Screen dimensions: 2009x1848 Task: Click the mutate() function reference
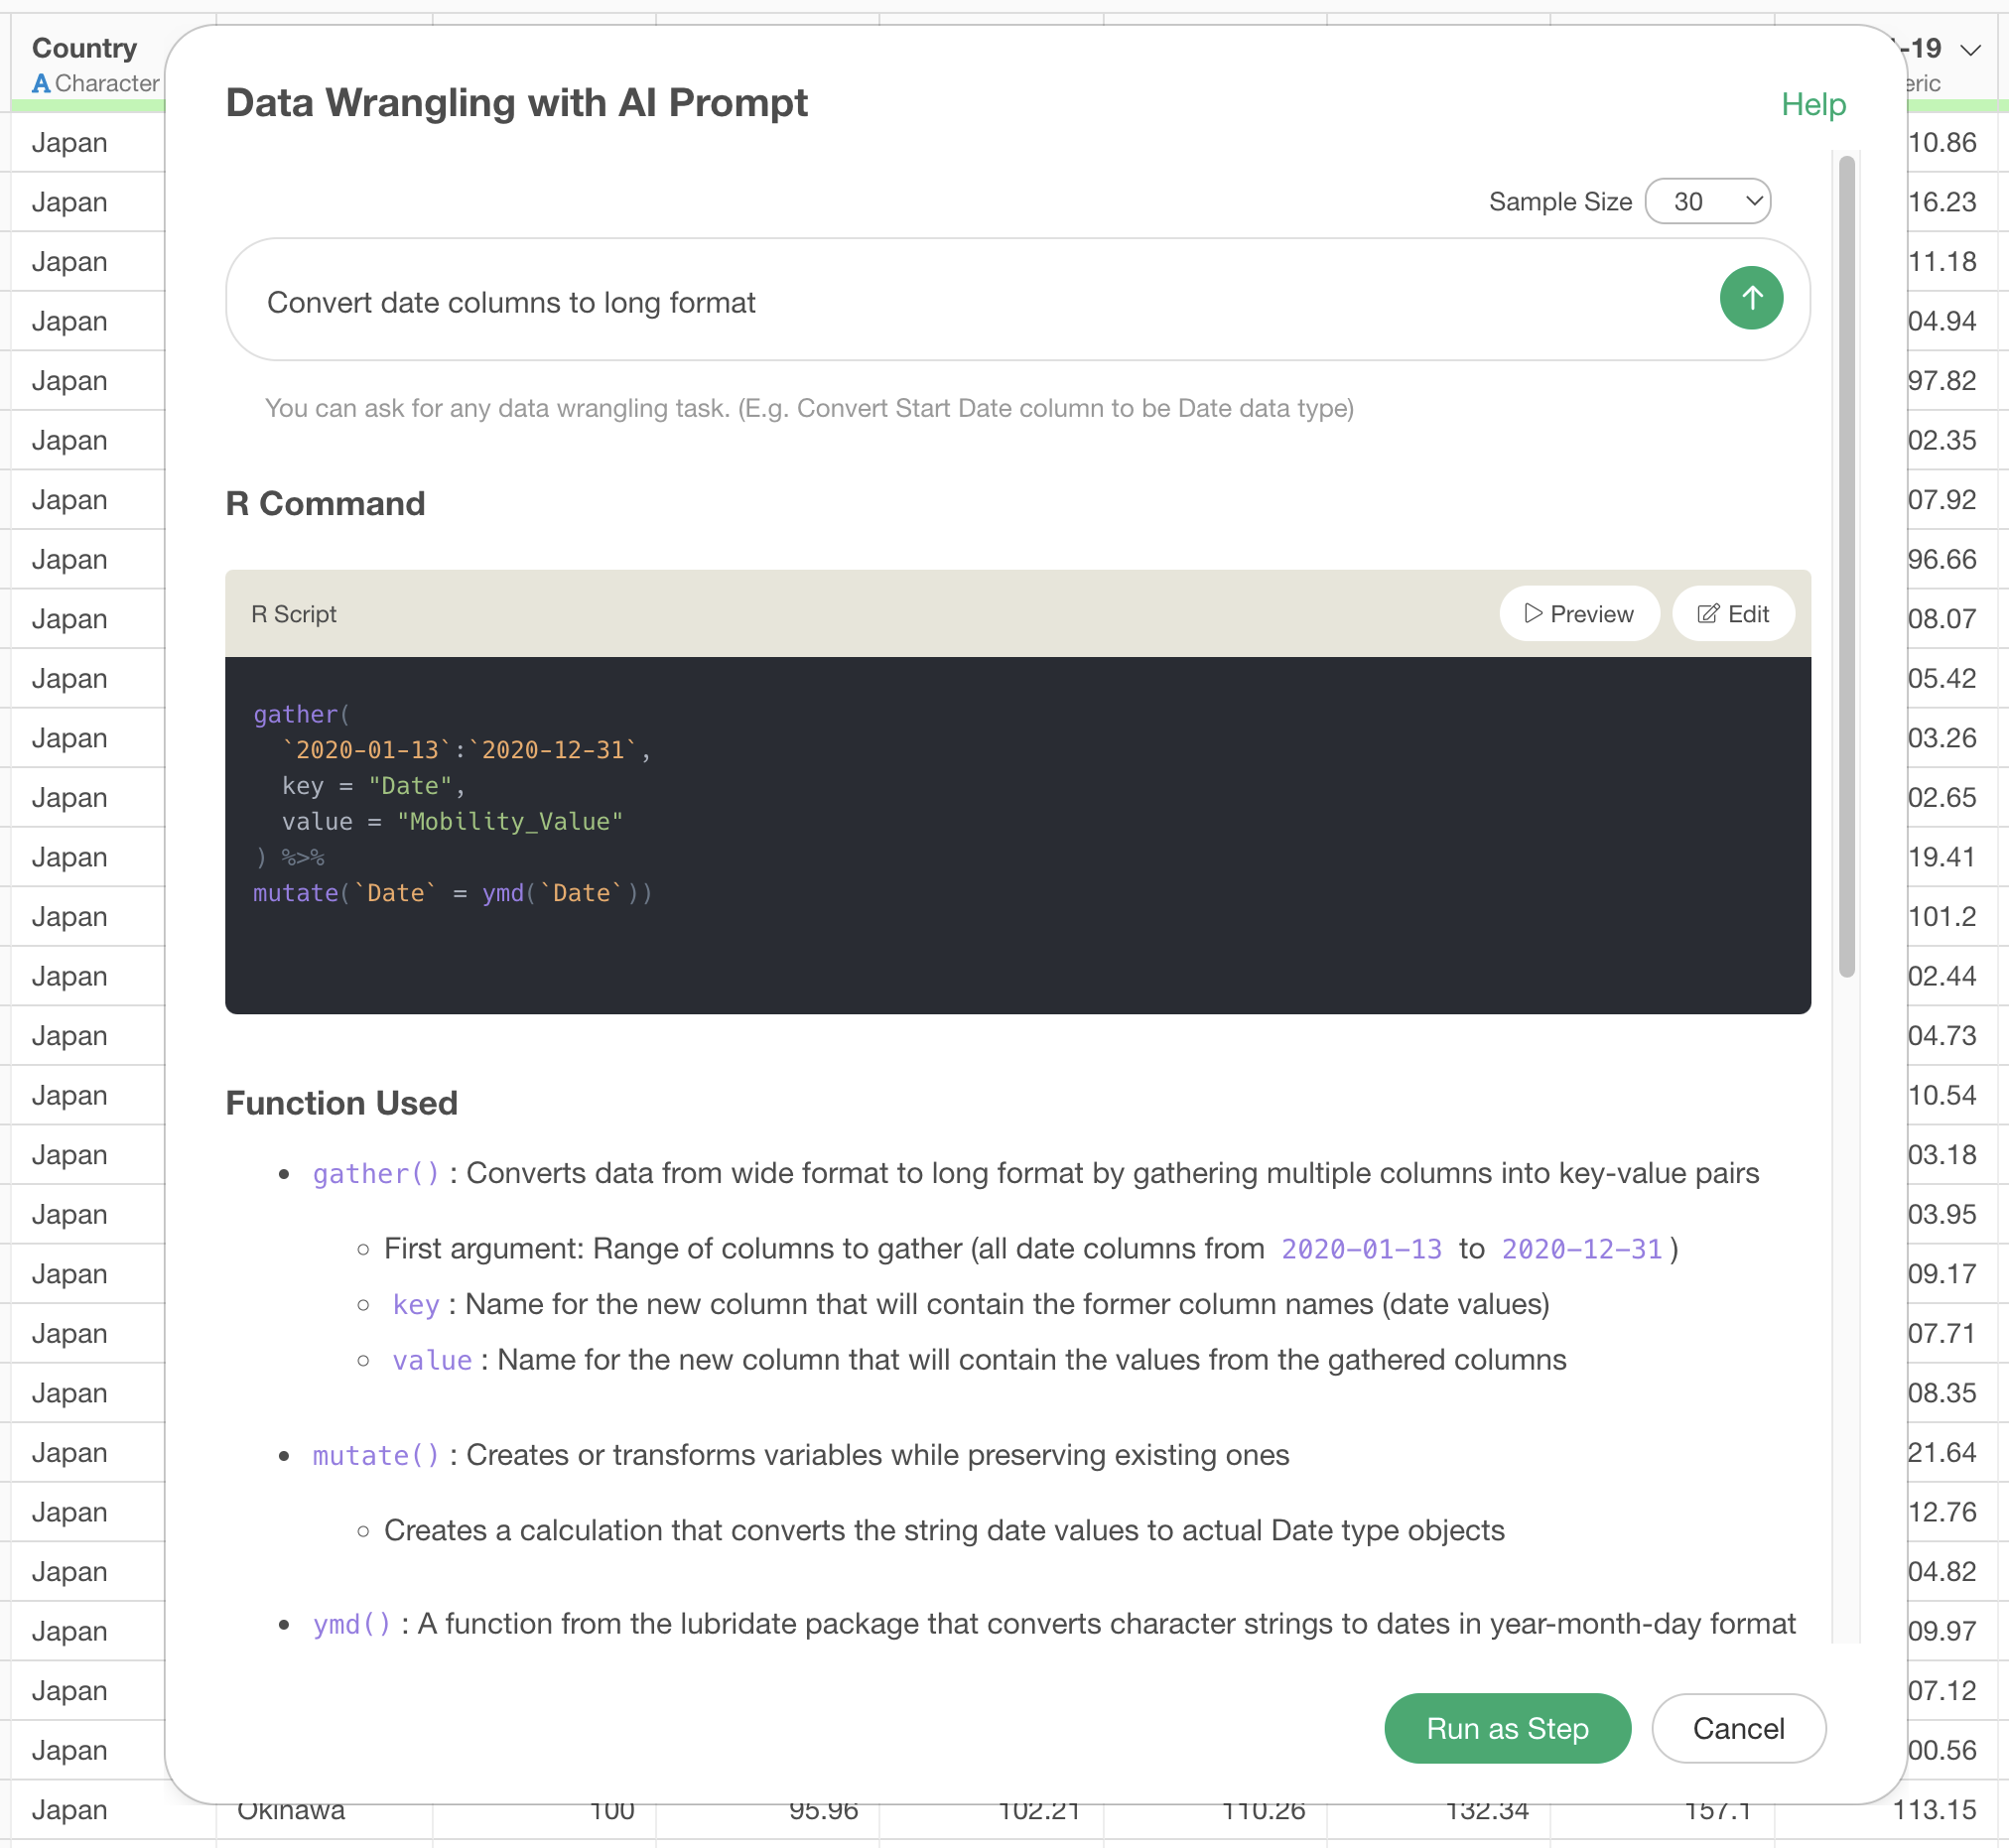click(375, 1454)
